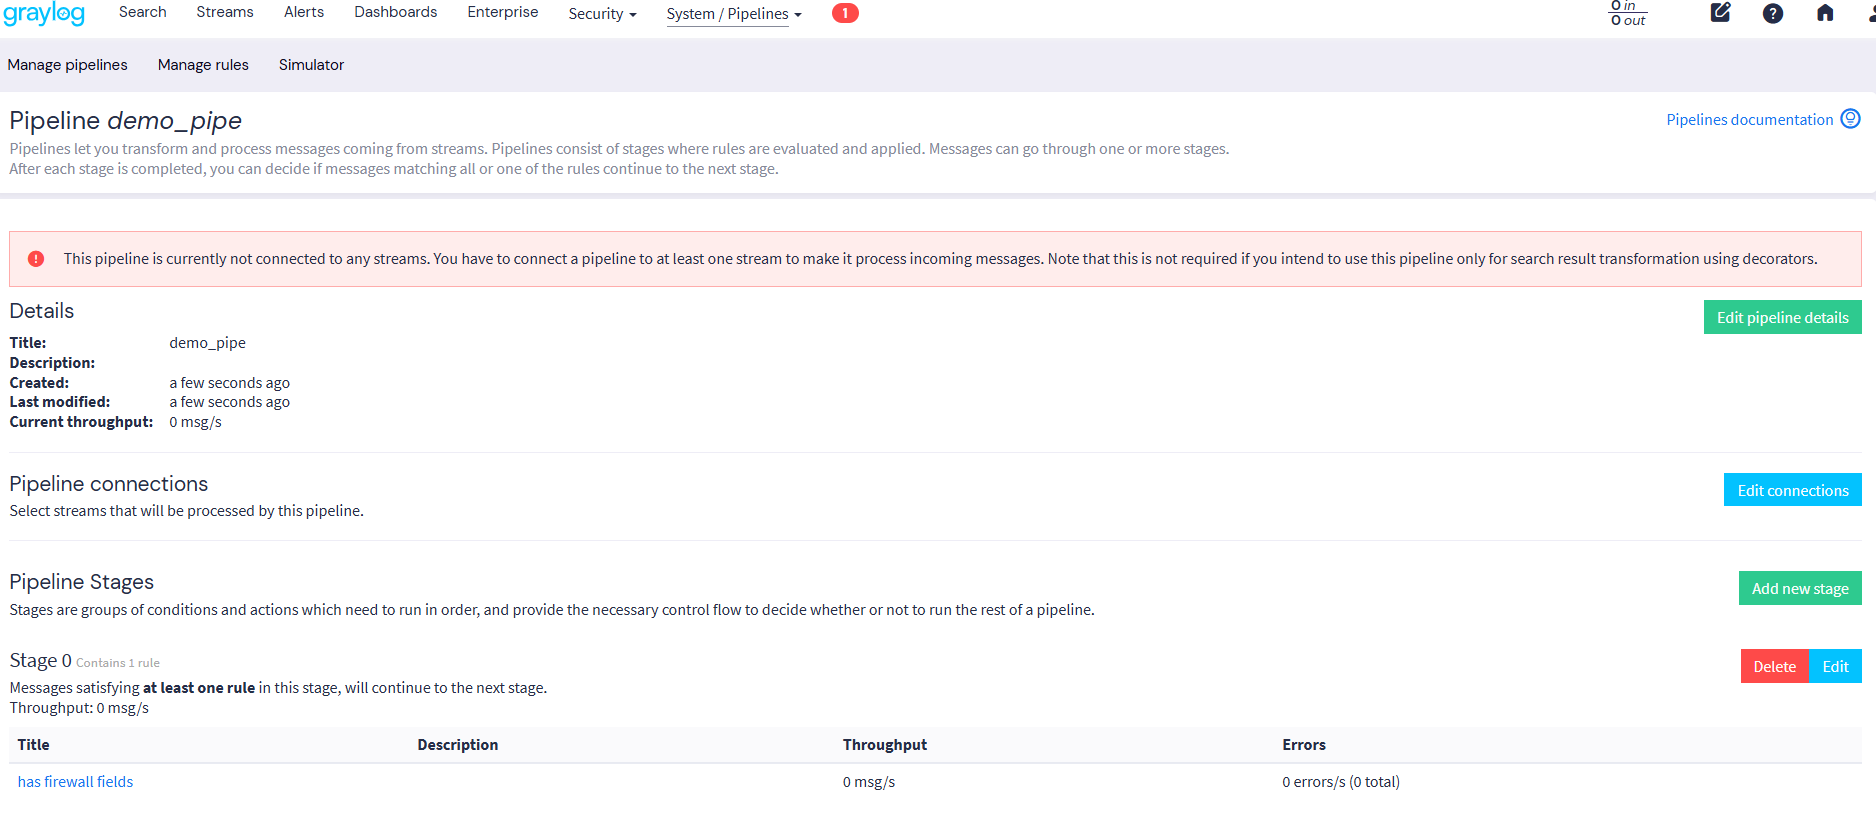Click the red notification badge
The height and width of the screenshot is (835, 1876).
tap(845, 13)
